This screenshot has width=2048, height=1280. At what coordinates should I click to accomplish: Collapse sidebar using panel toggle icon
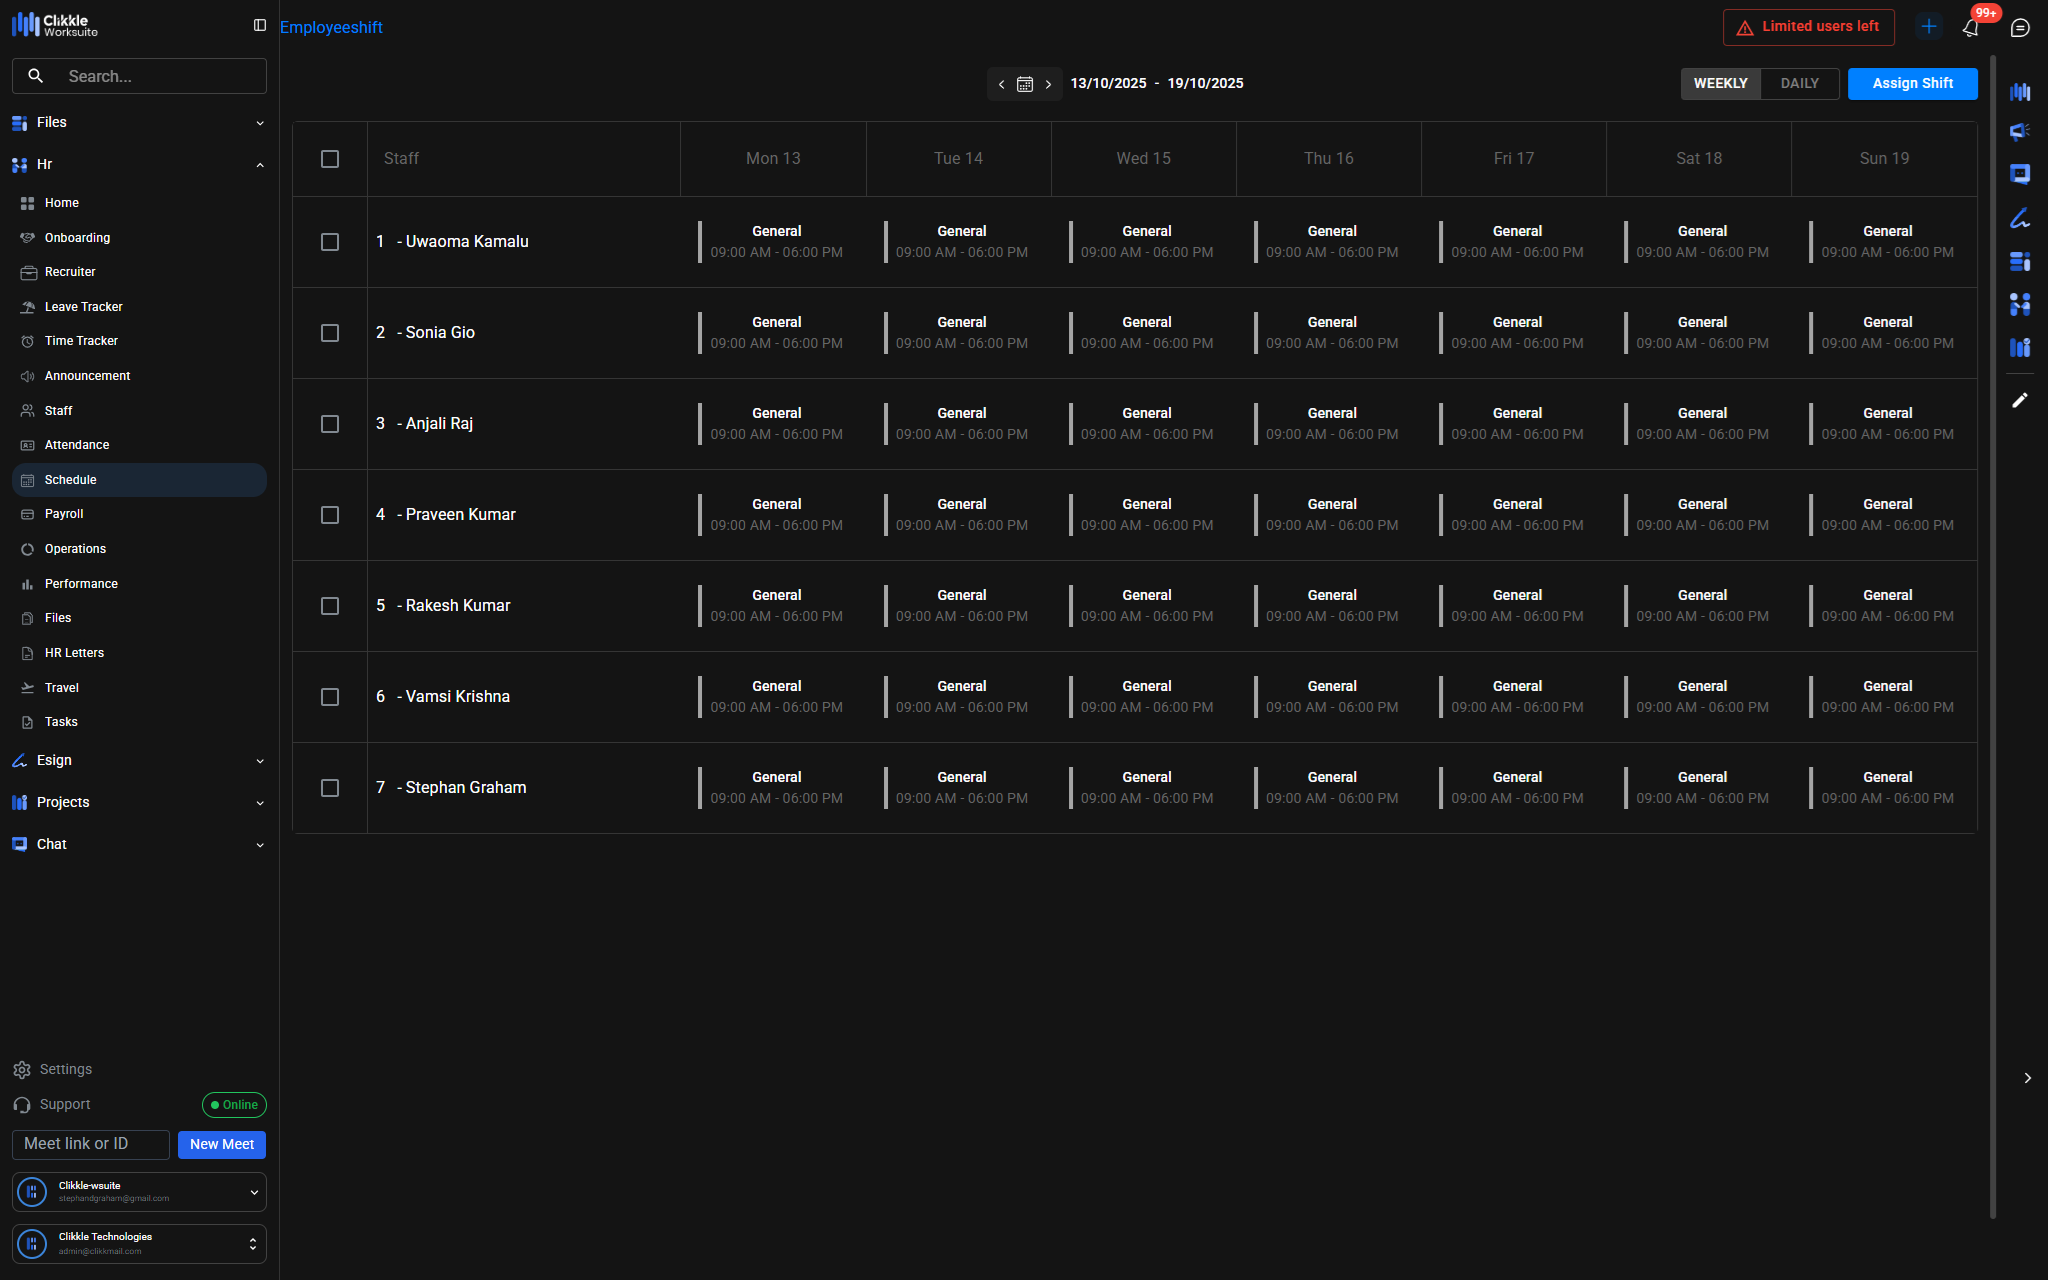(260, 25)
